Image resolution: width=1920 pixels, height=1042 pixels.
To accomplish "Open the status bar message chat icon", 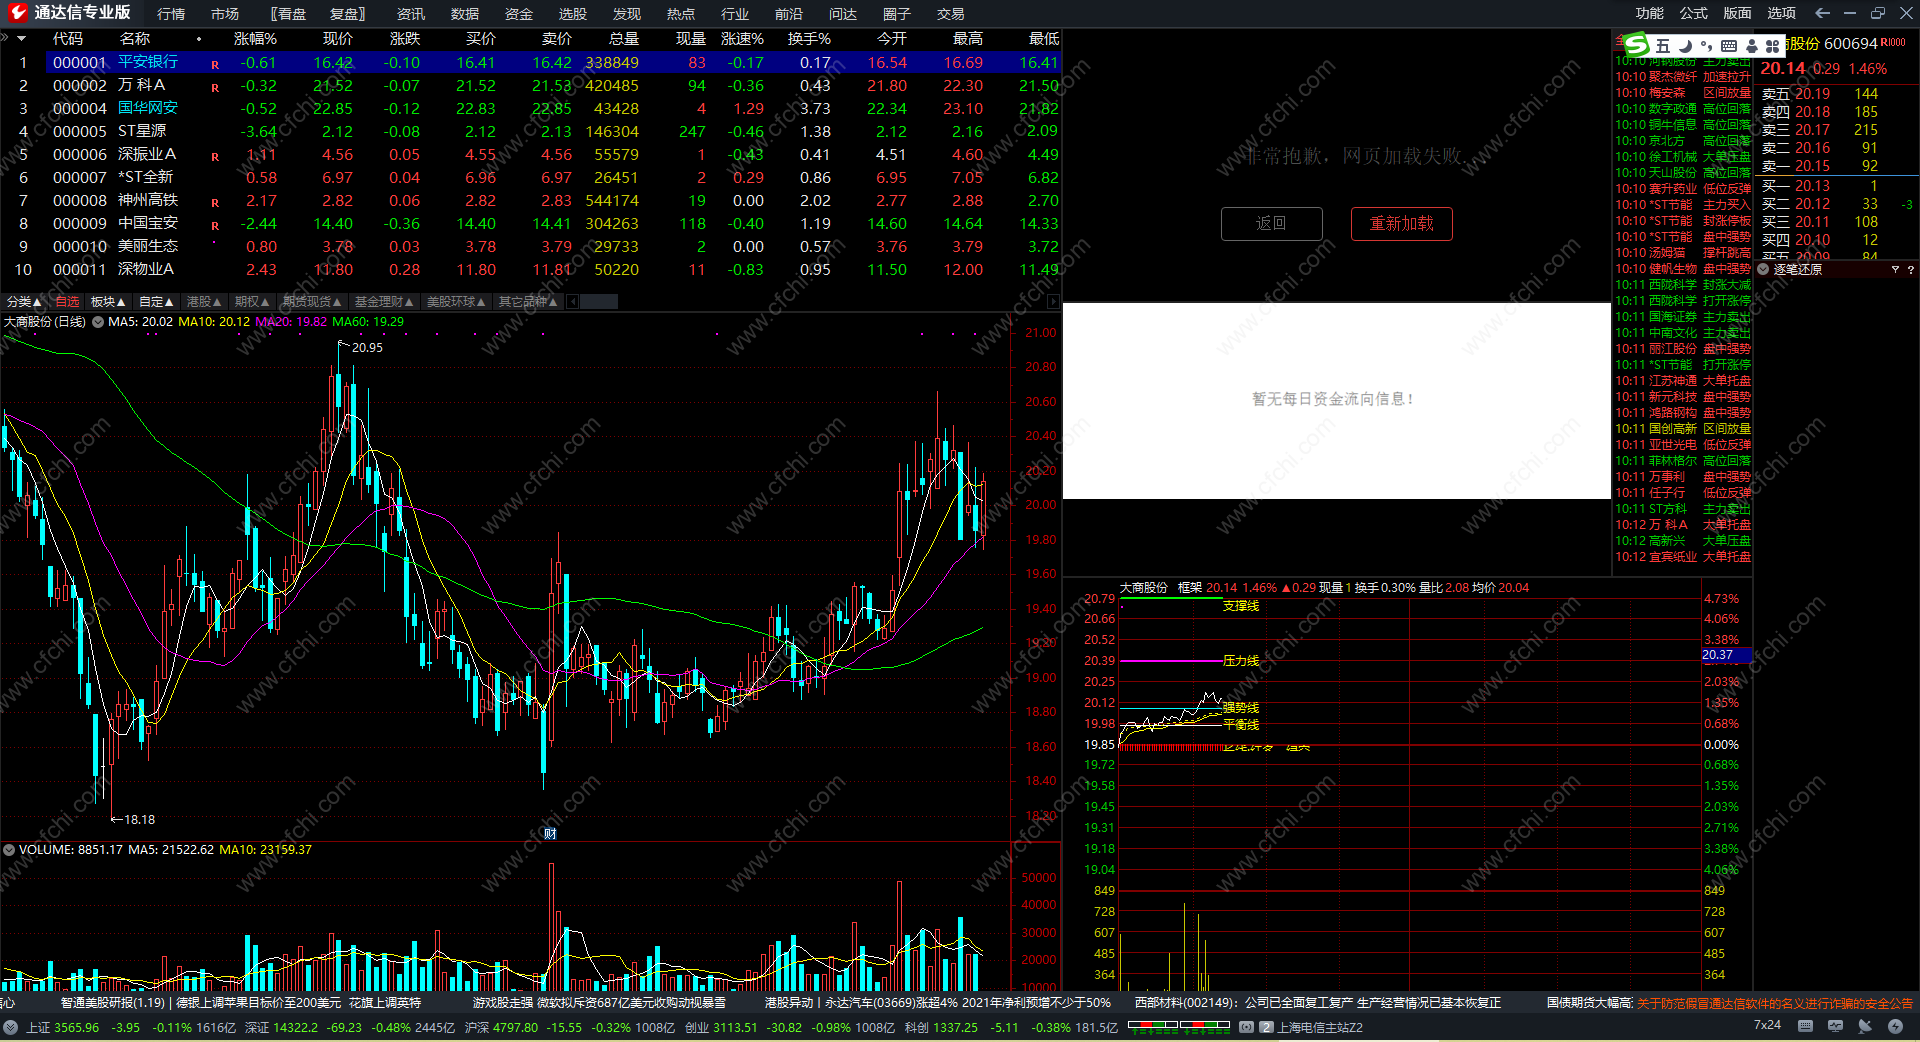I will [x=1835, y=1026].
